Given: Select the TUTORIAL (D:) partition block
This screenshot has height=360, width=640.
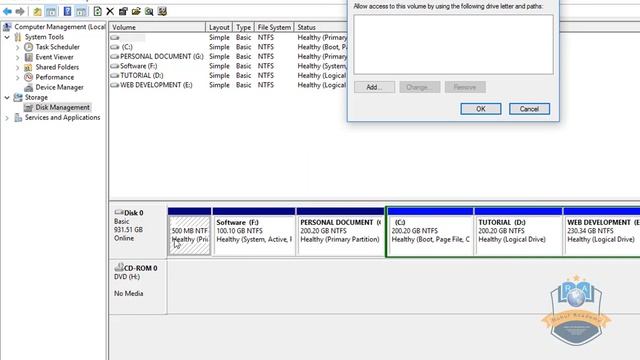Looking at the screenshot, I should pos(518,232).
